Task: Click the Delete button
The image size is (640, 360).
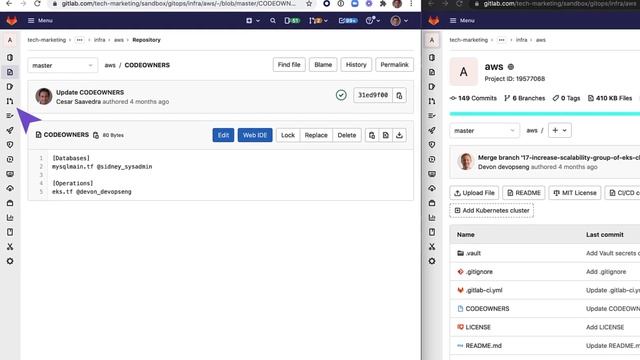Action: 347,135
